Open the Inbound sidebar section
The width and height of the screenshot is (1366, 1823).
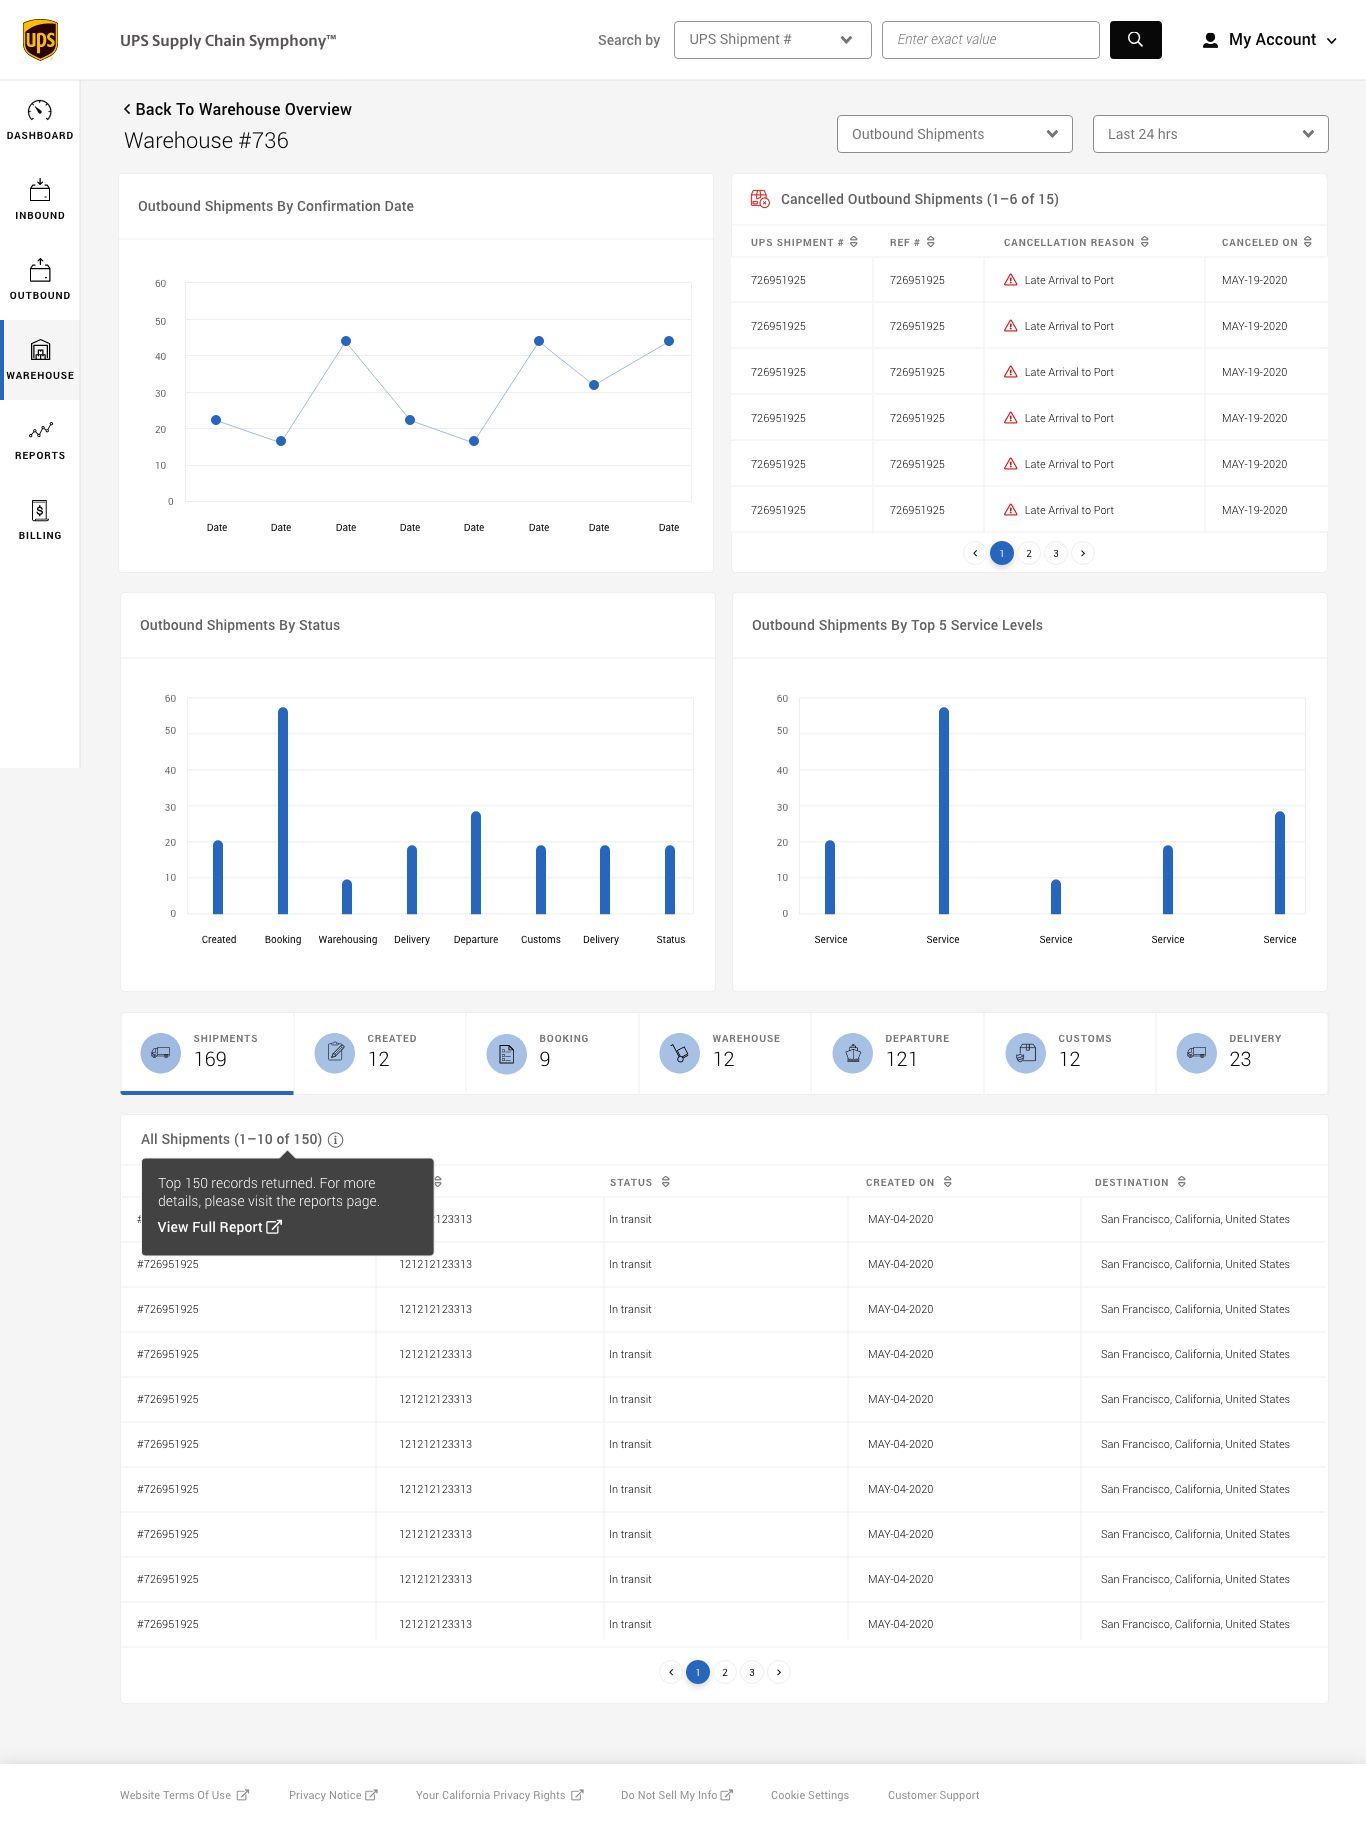point(40,200)
